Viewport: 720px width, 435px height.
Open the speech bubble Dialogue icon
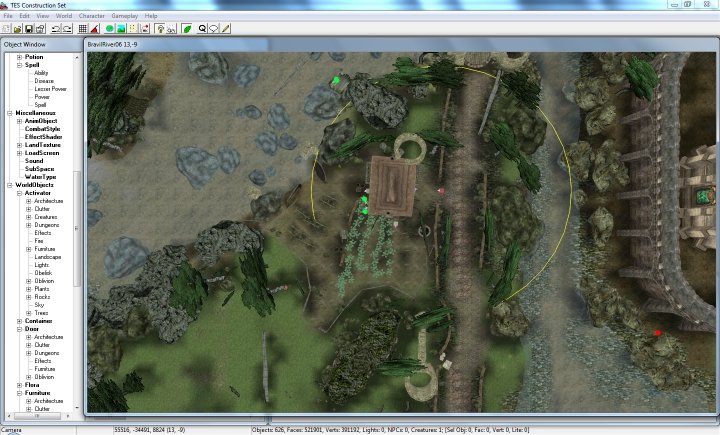point(214,28)
